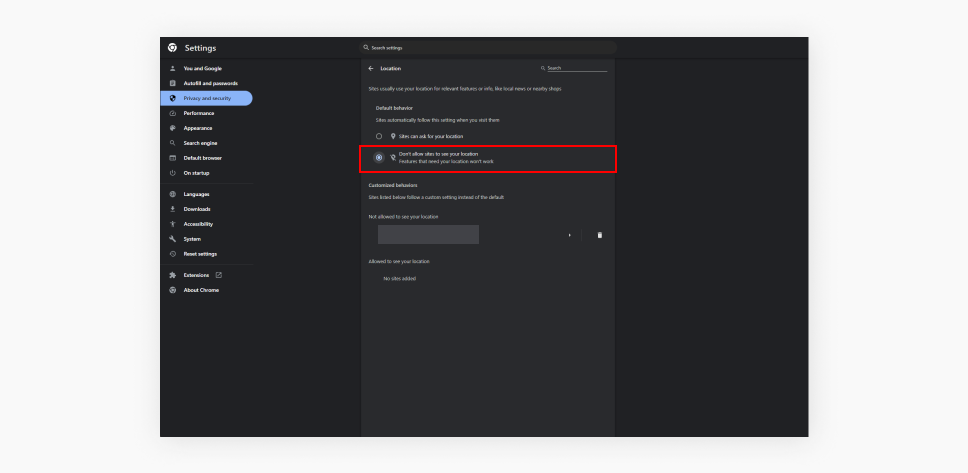
Task: Click the Location page title
Action: [391, 69]
